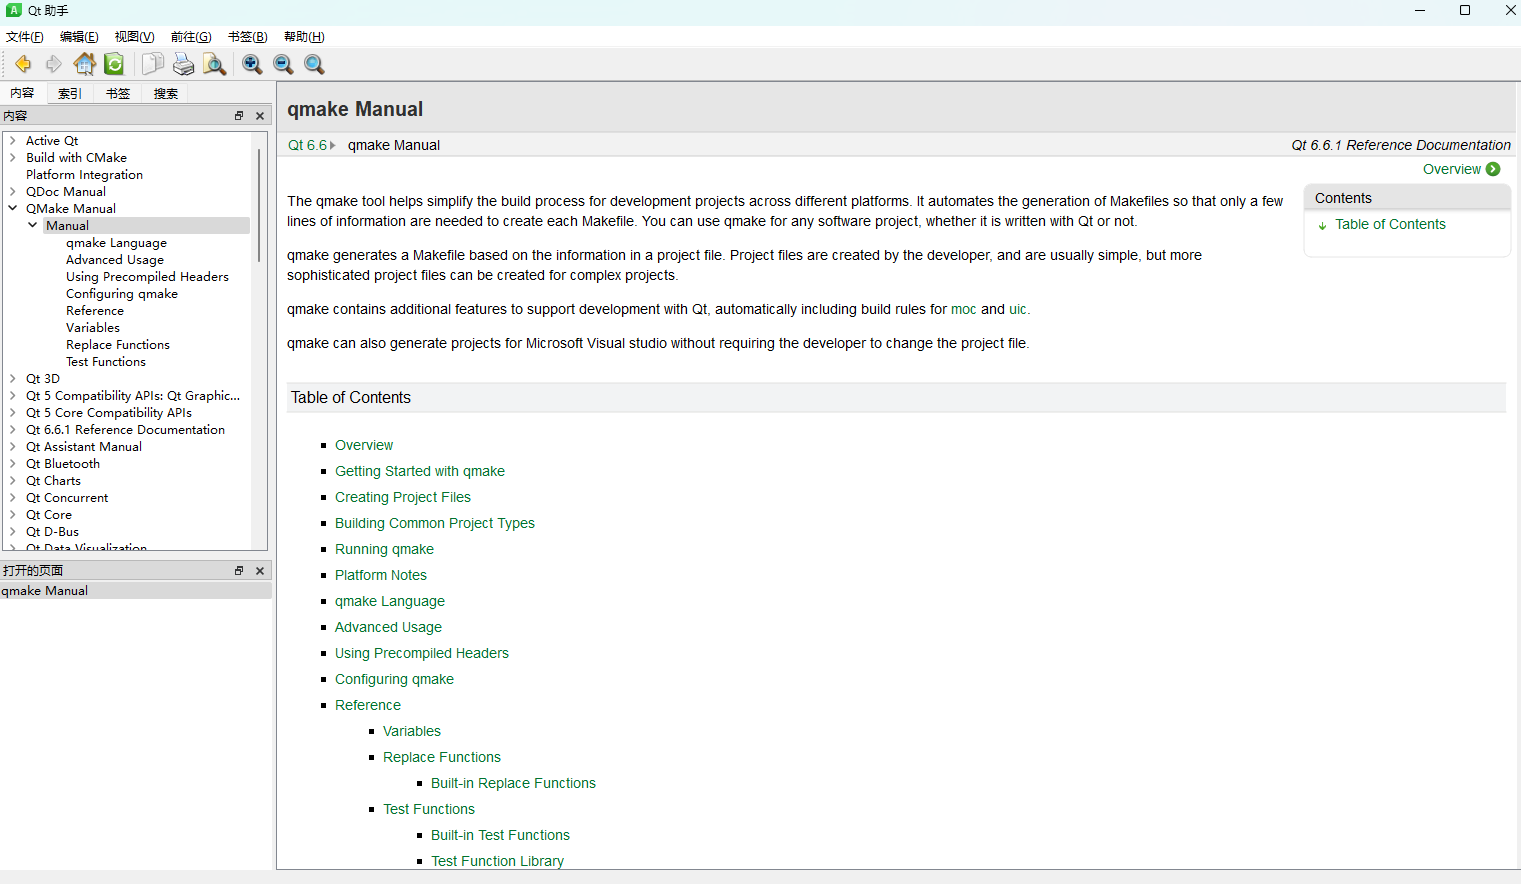
Task: Close the 打开的页面 panel
Action: pyautogui.click(x=260, y=571)
